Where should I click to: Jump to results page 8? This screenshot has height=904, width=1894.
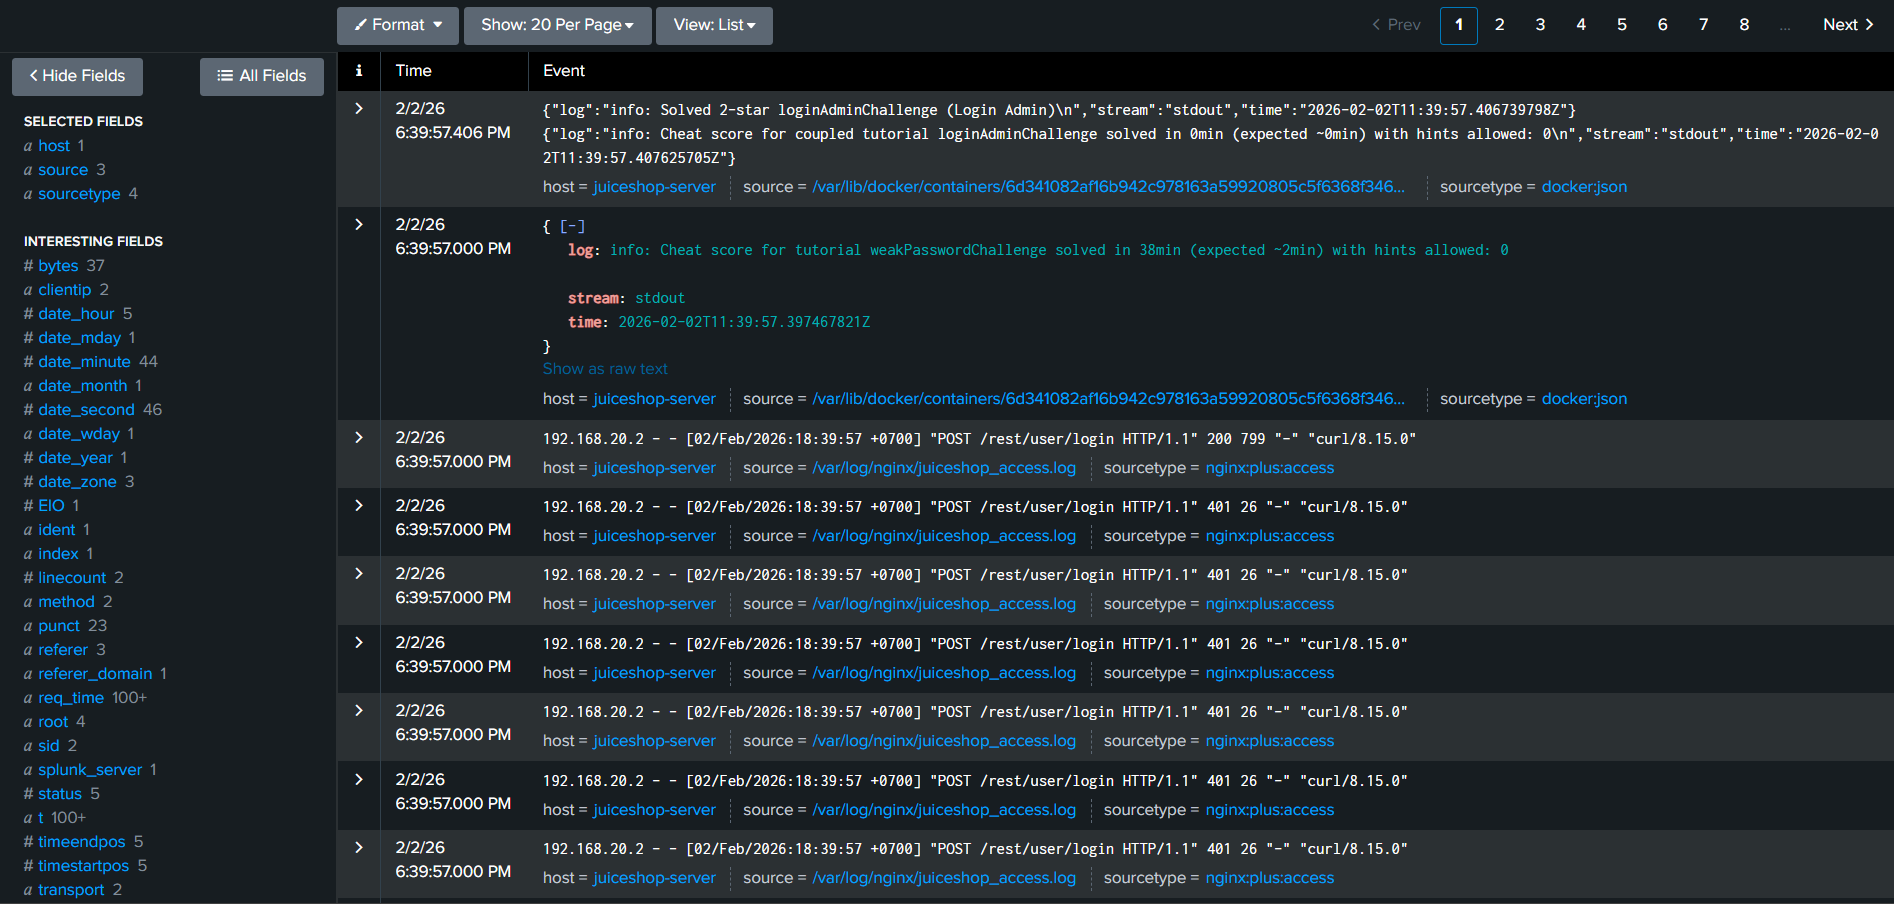[x=1744, y=25]
